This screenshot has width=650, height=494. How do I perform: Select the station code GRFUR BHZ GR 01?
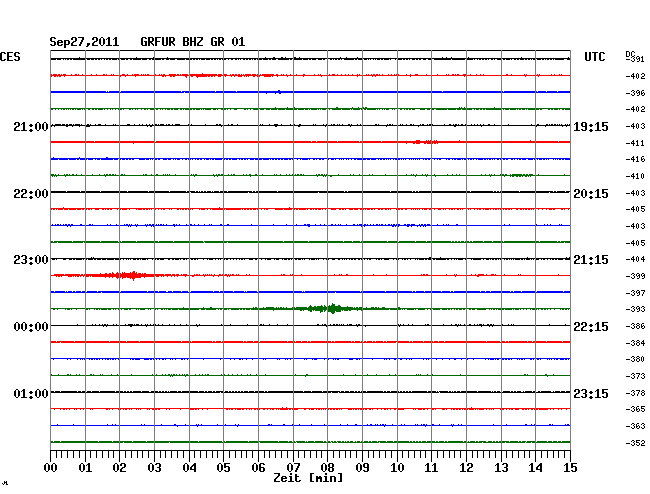[193, 42]
